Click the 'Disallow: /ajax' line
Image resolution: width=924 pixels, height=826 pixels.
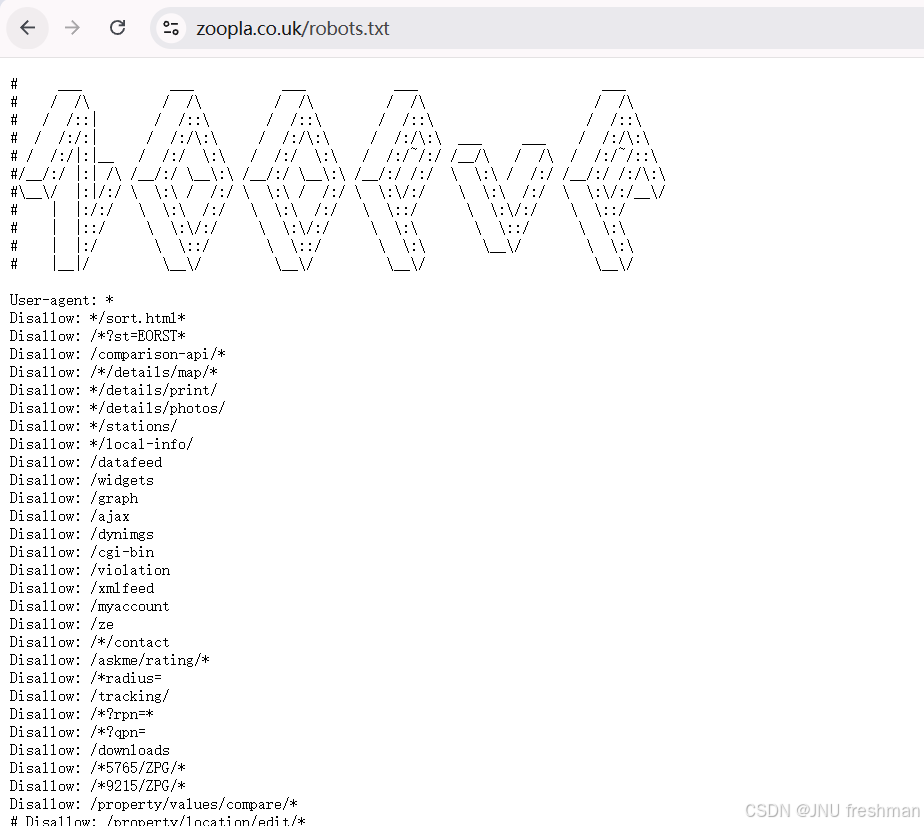pyautogui.click(x=70, y=517)
